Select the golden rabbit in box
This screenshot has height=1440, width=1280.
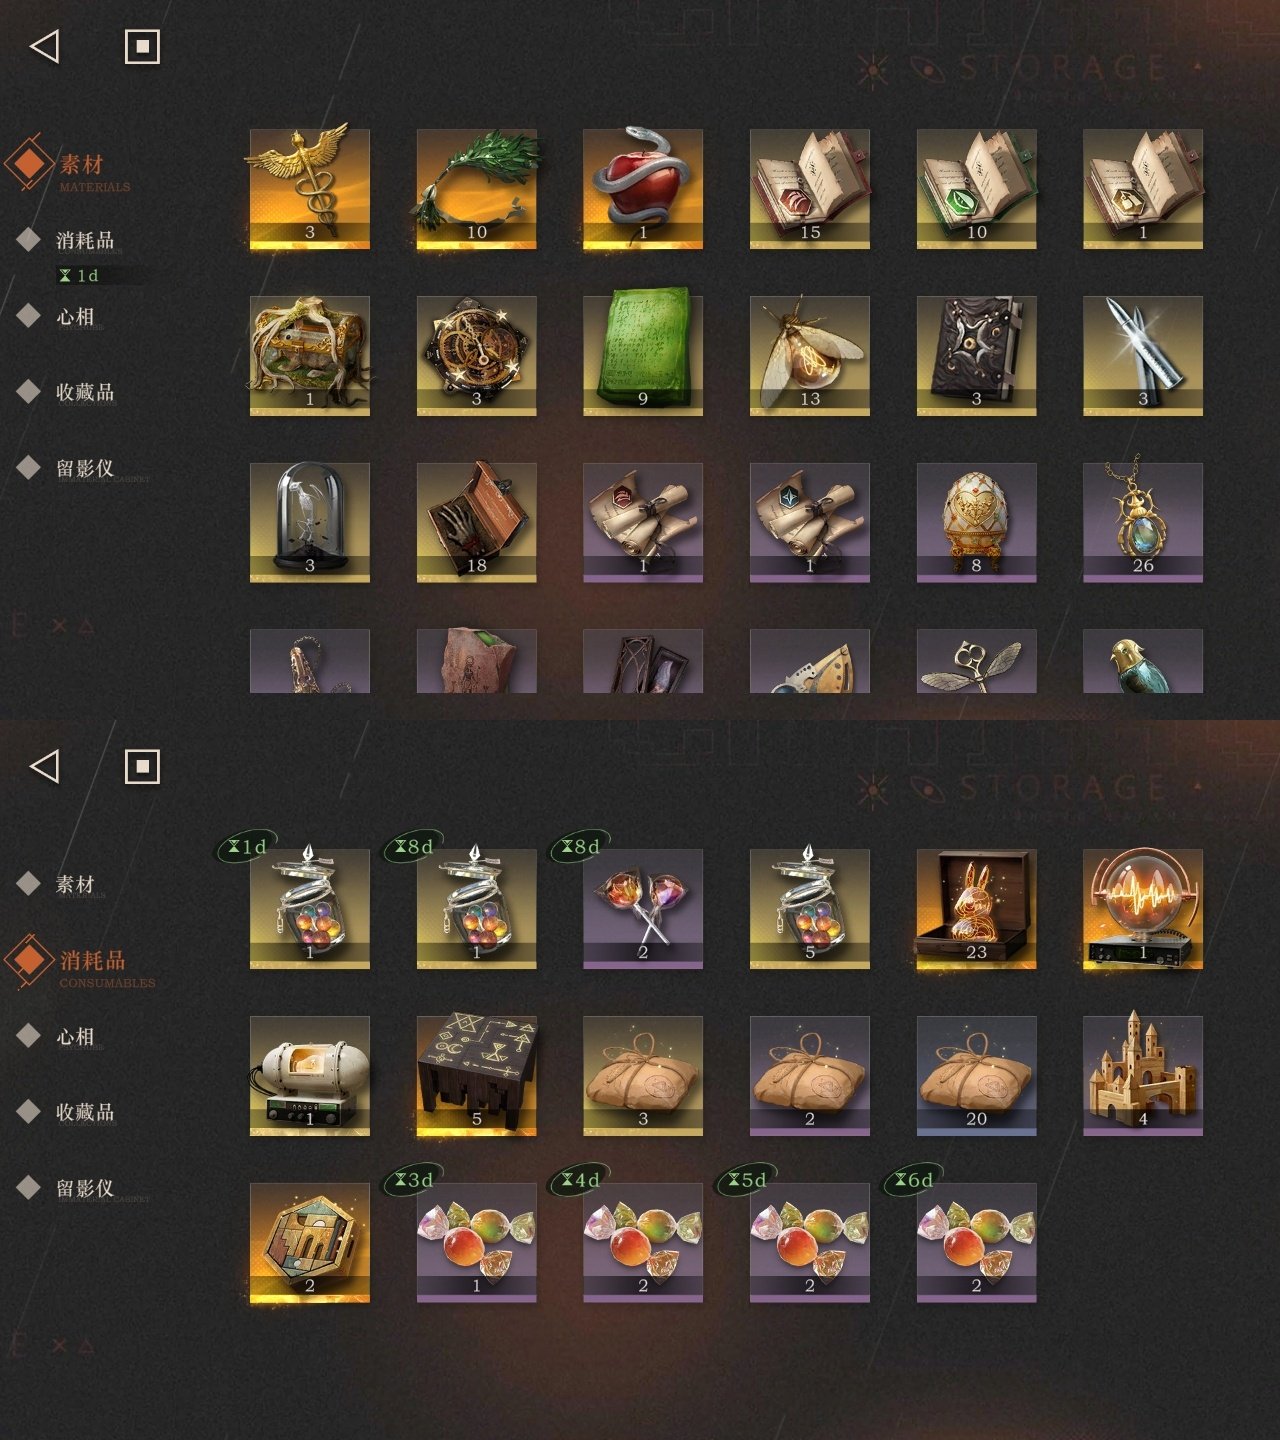(976, 909)
